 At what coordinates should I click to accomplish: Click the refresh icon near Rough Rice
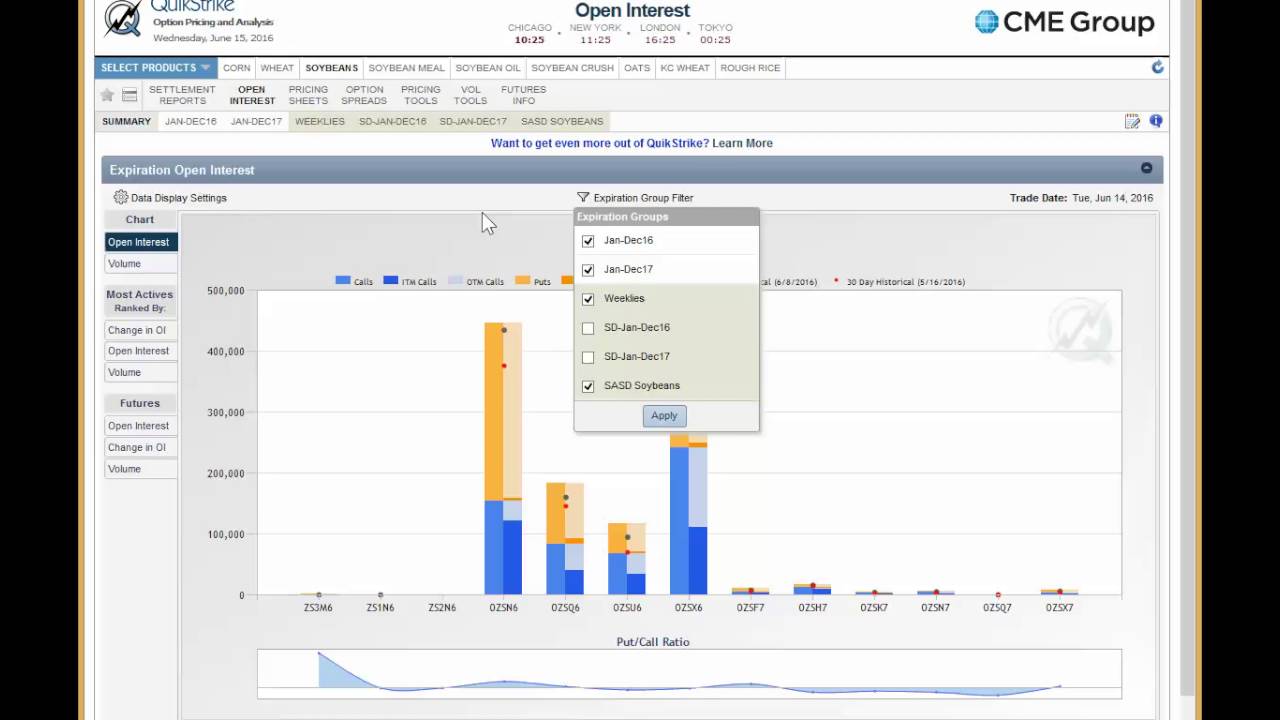pos(1157,67)
